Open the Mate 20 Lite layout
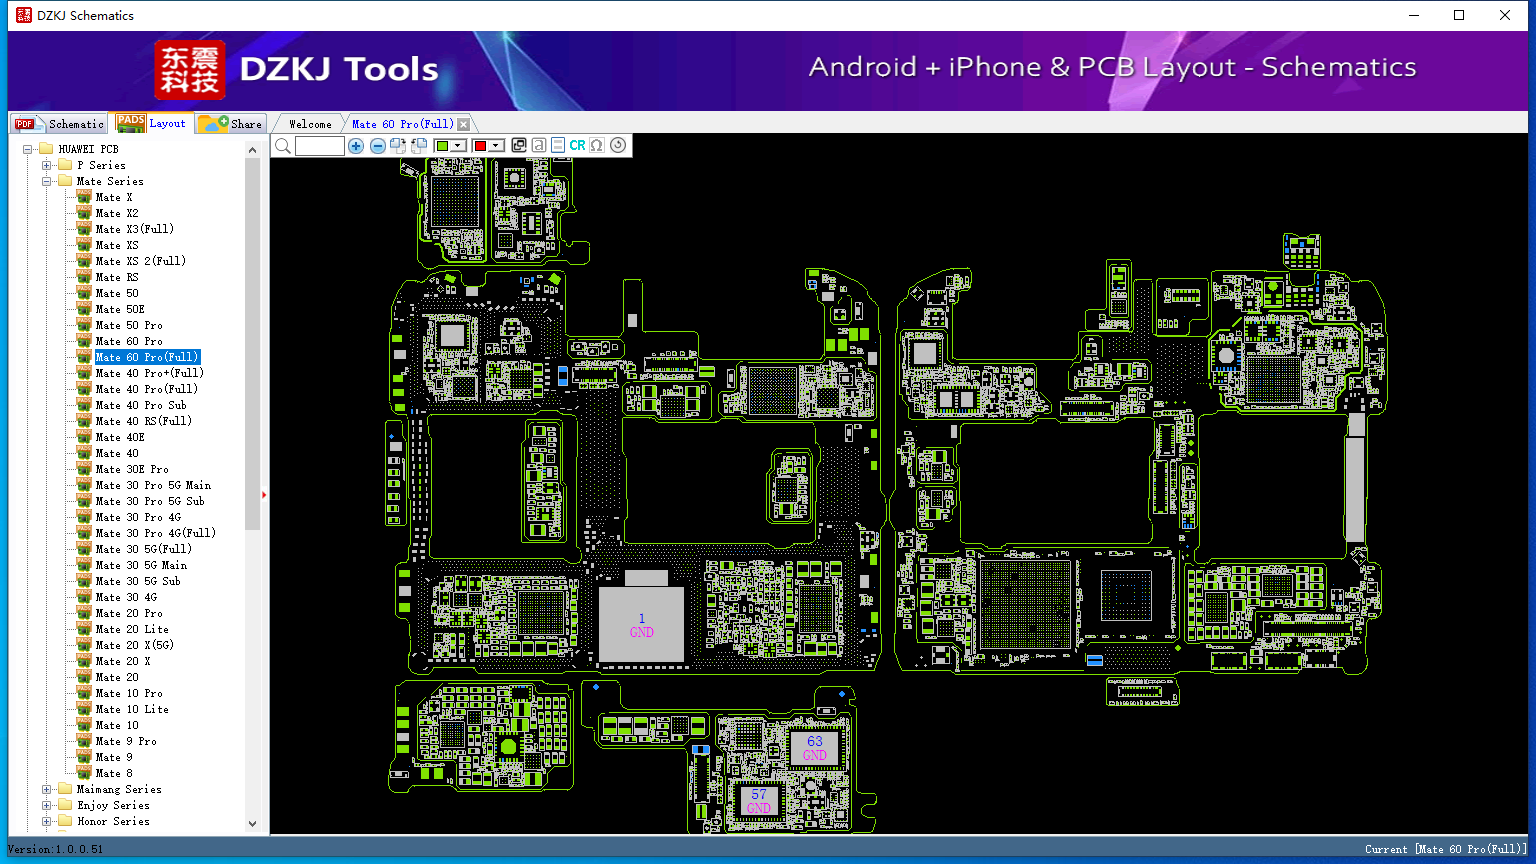1536x864 pixels. coord(131,629)
